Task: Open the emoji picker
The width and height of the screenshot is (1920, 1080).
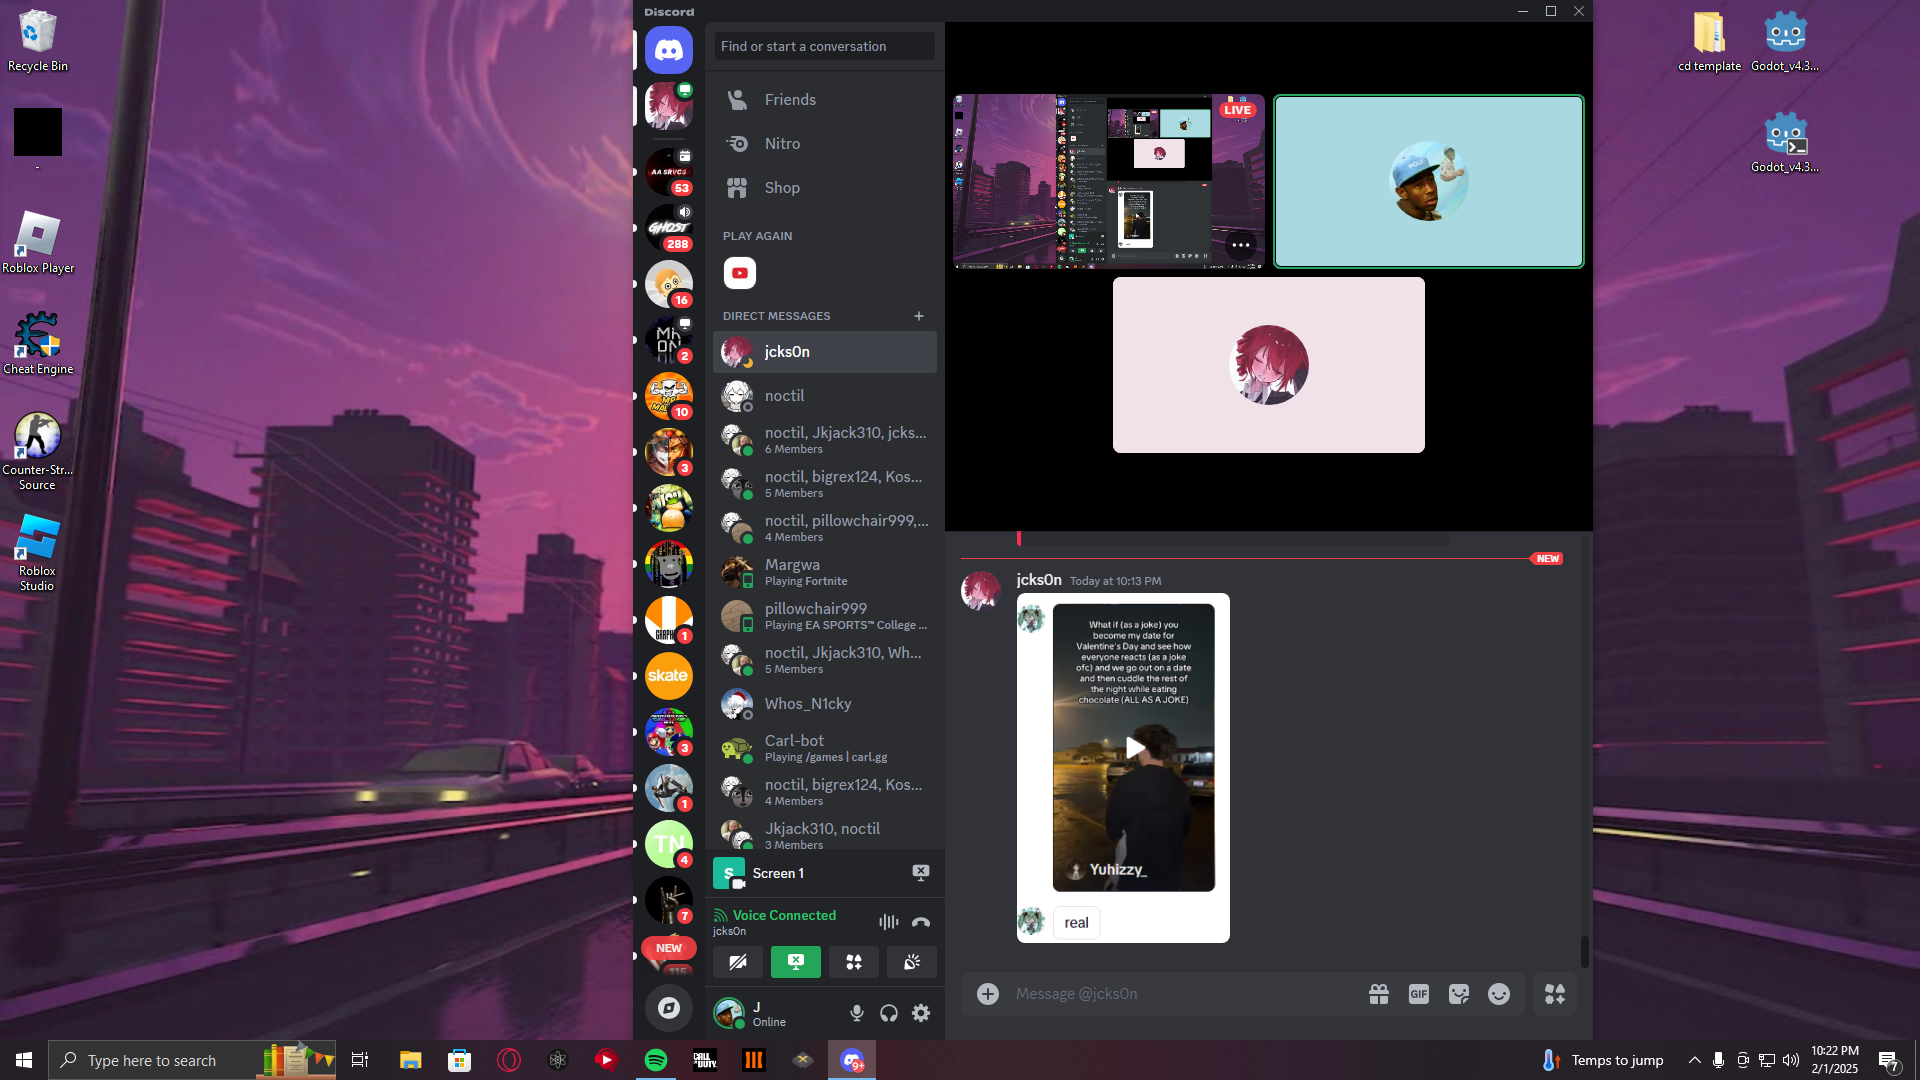Action: [x=1498, y=994]
